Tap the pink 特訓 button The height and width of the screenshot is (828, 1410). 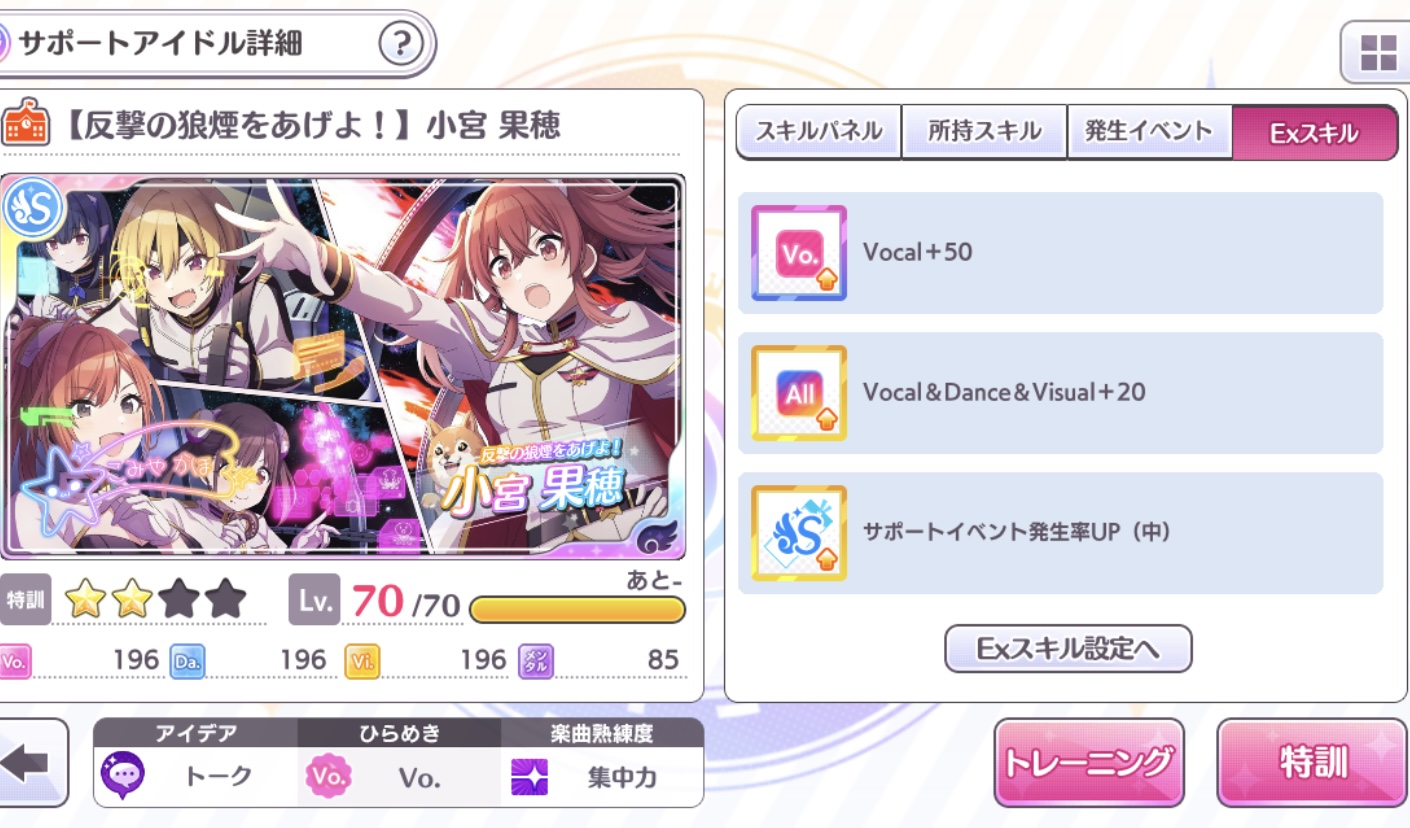pyautogui.click(x=1313, y=762)
